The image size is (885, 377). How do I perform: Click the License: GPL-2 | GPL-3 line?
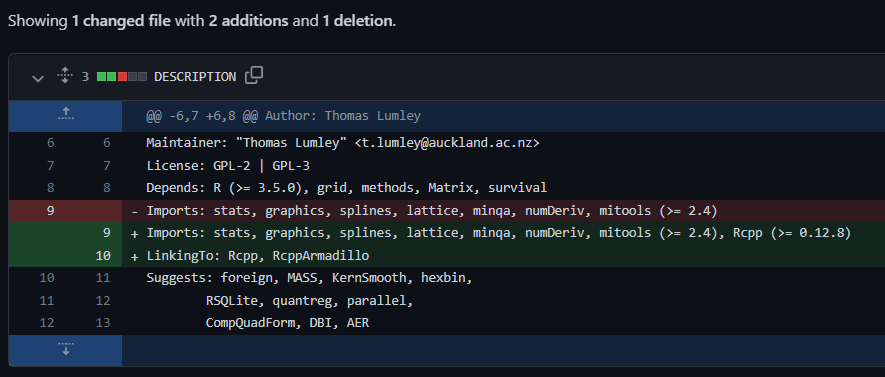[x=228, y=166]
